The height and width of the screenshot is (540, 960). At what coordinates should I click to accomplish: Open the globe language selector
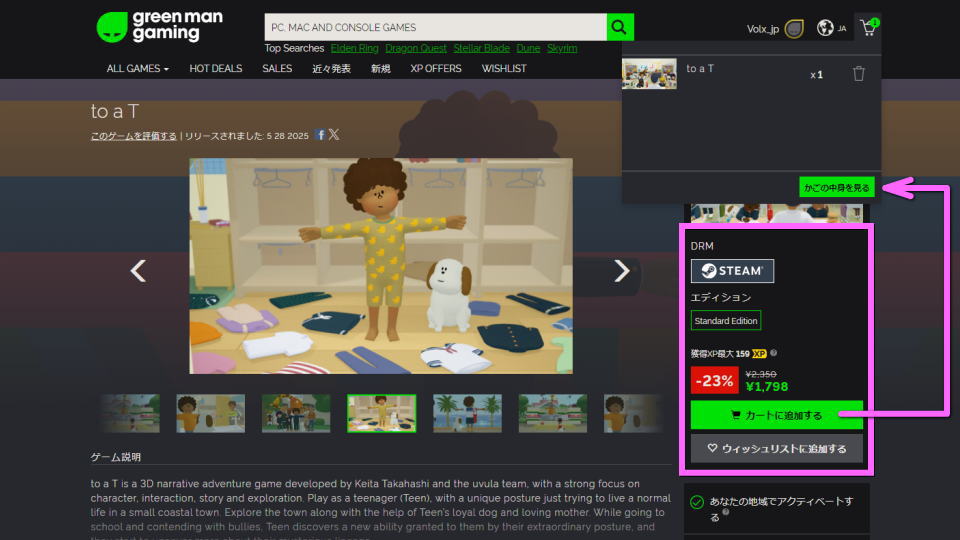point(825,28)
